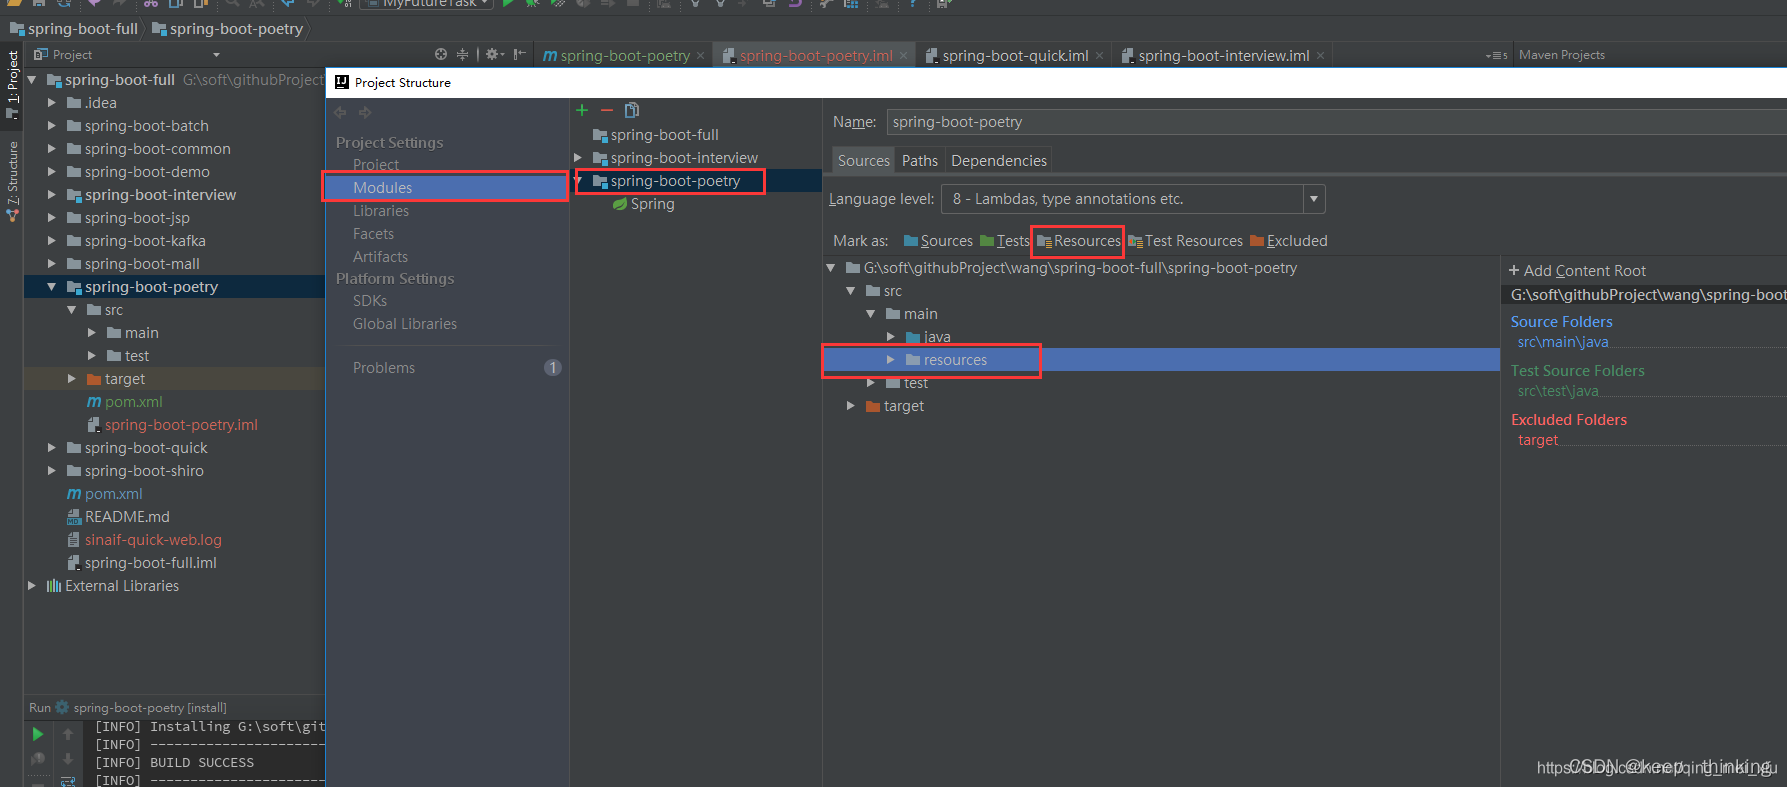Click src\main\java source folder link
The height and width of the screenshot is (787, 1787).
tap(1563, 342)
